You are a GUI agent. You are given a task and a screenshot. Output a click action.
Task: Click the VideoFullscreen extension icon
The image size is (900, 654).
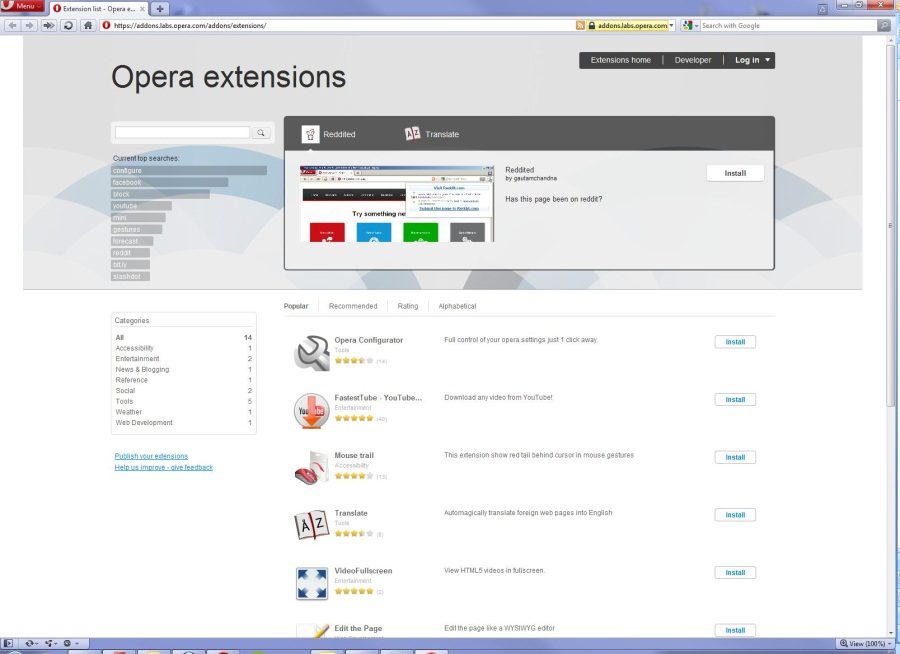point(312,583)
